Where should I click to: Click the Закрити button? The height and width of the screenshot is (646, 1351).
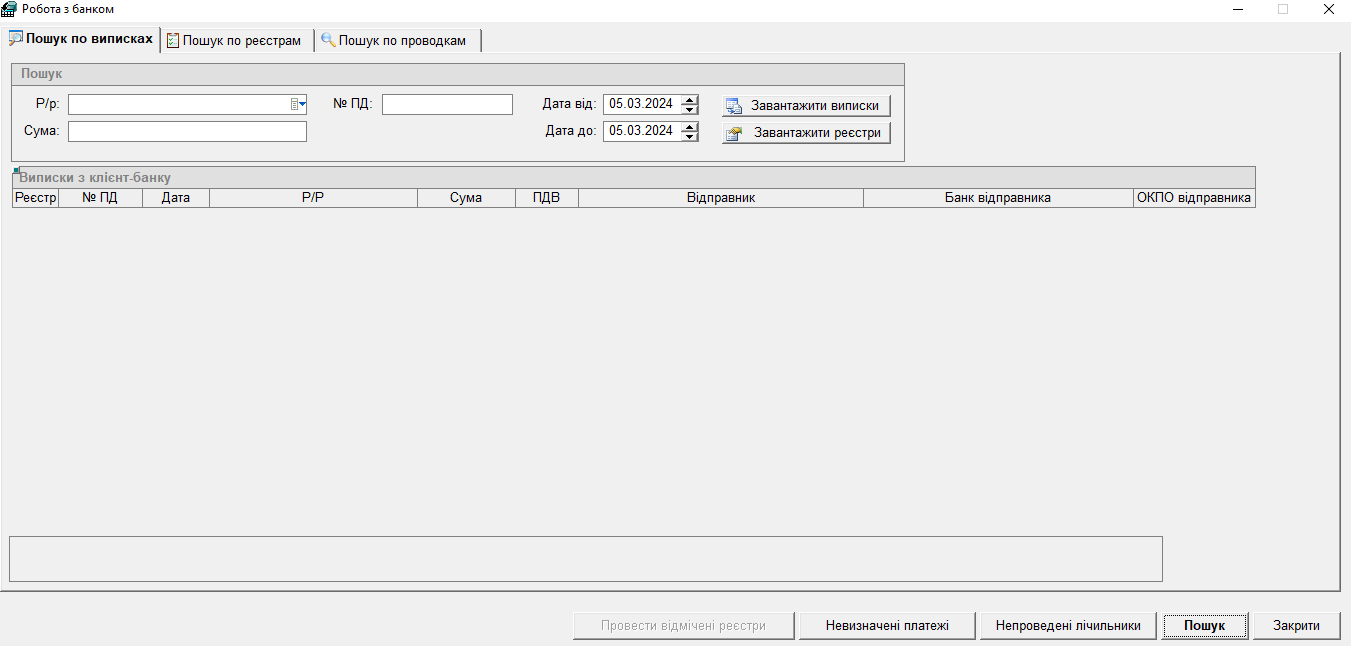pos(1296,626)
